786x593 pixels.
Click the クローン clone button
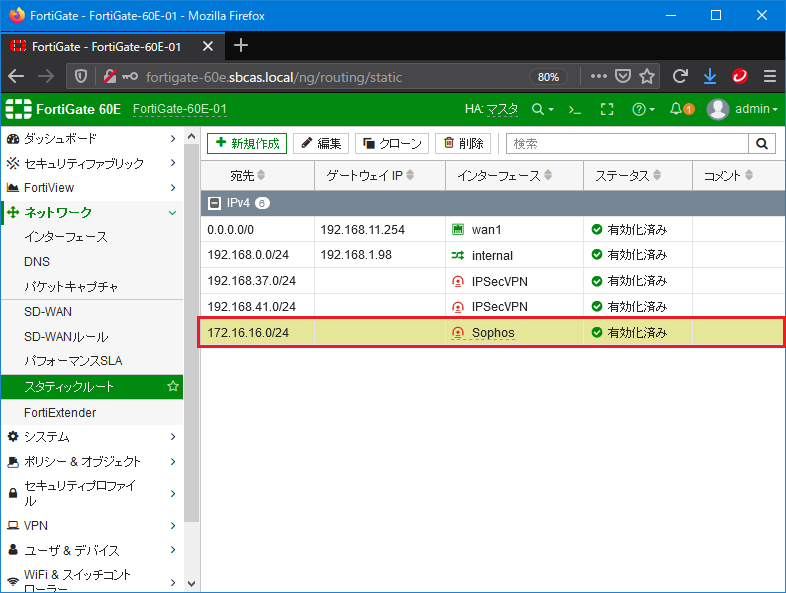click(x=392, y=143)
